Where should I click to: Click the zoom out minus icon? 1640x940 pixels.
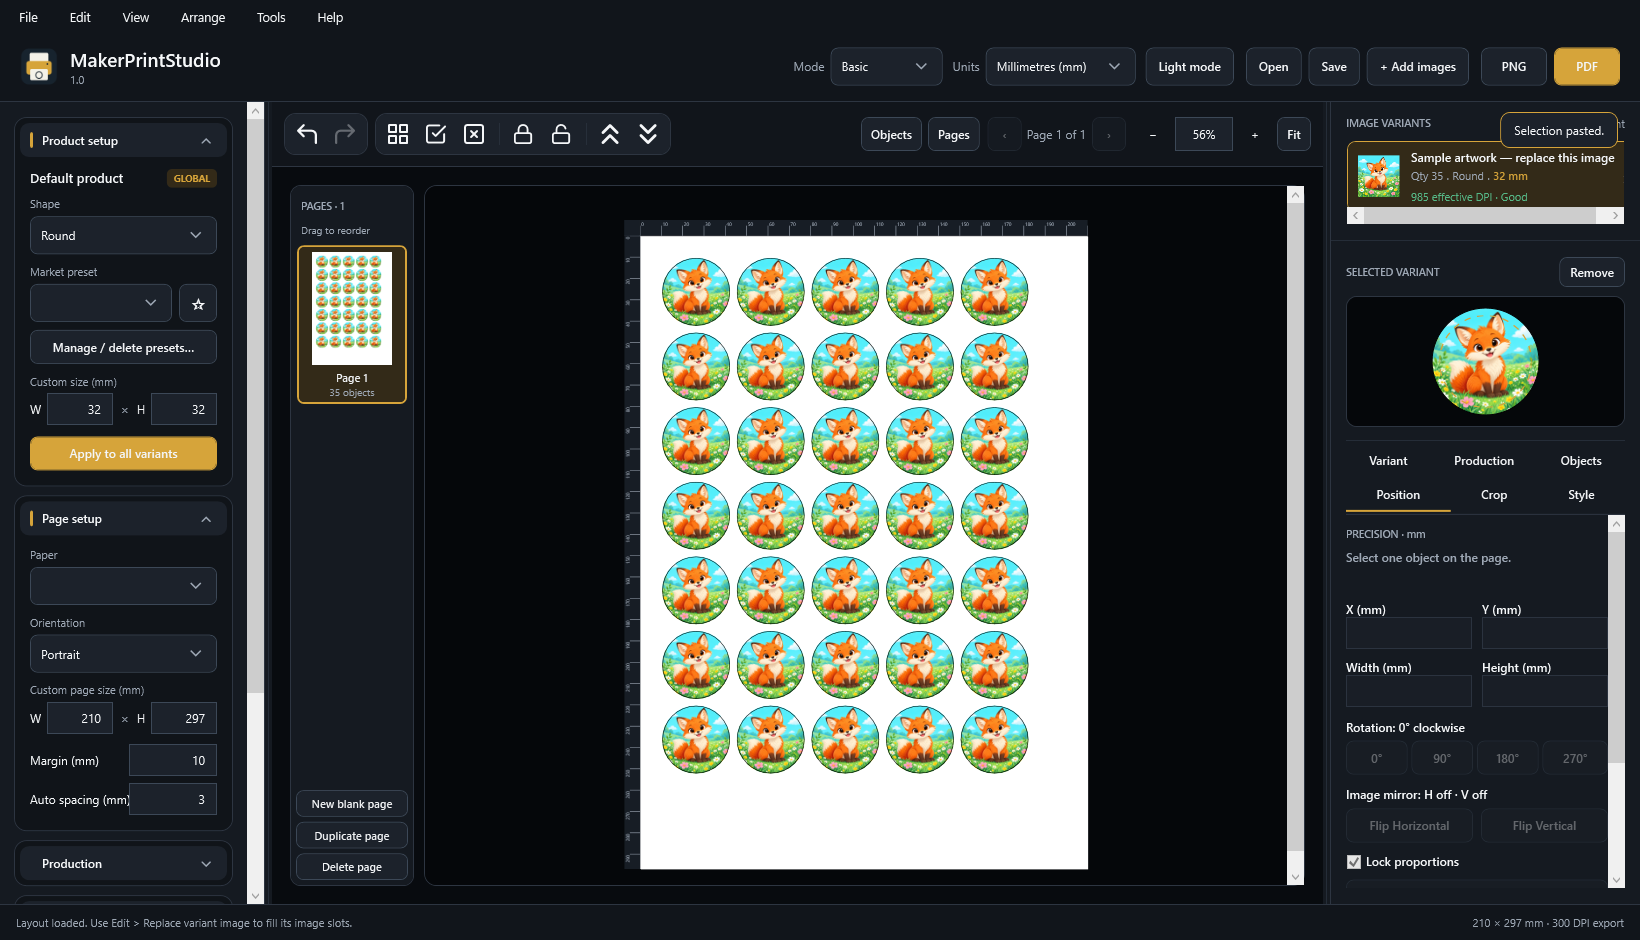(1152, 135)
